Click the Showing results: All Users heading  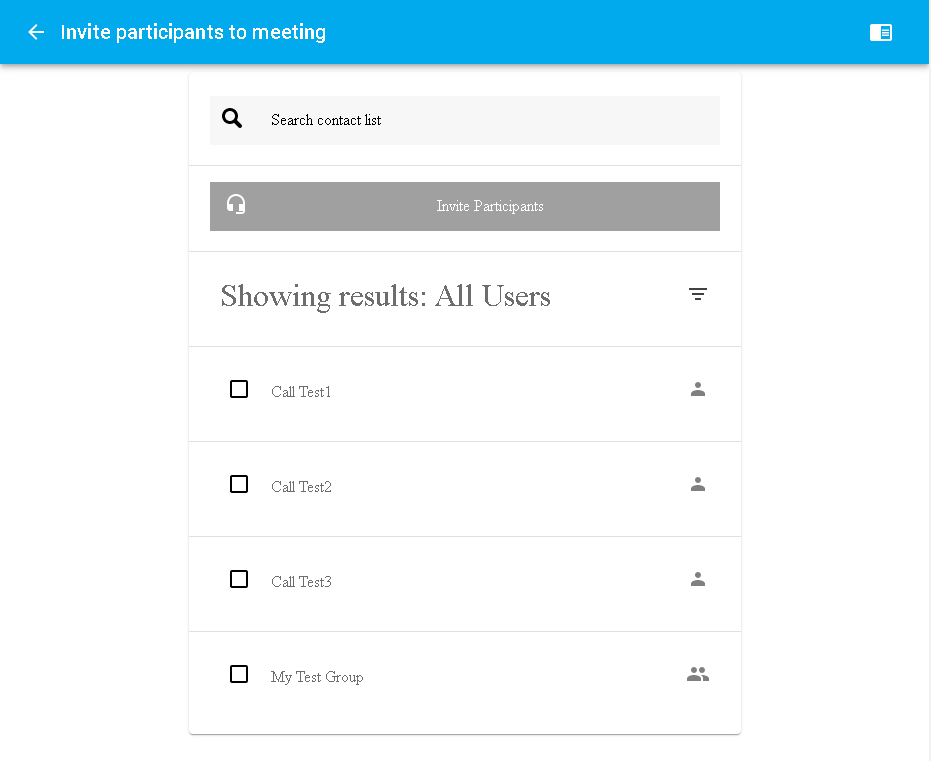click(x=385, y=296)
